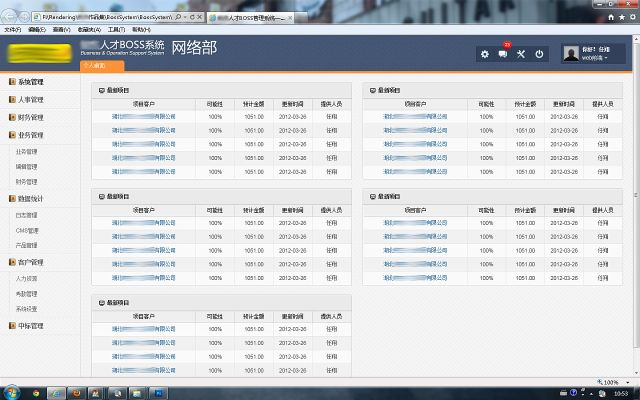The width and height of the screenshot is (640, 400).
Task: Open Photoshop from the Windows taskbar
Action: [157, 395]
